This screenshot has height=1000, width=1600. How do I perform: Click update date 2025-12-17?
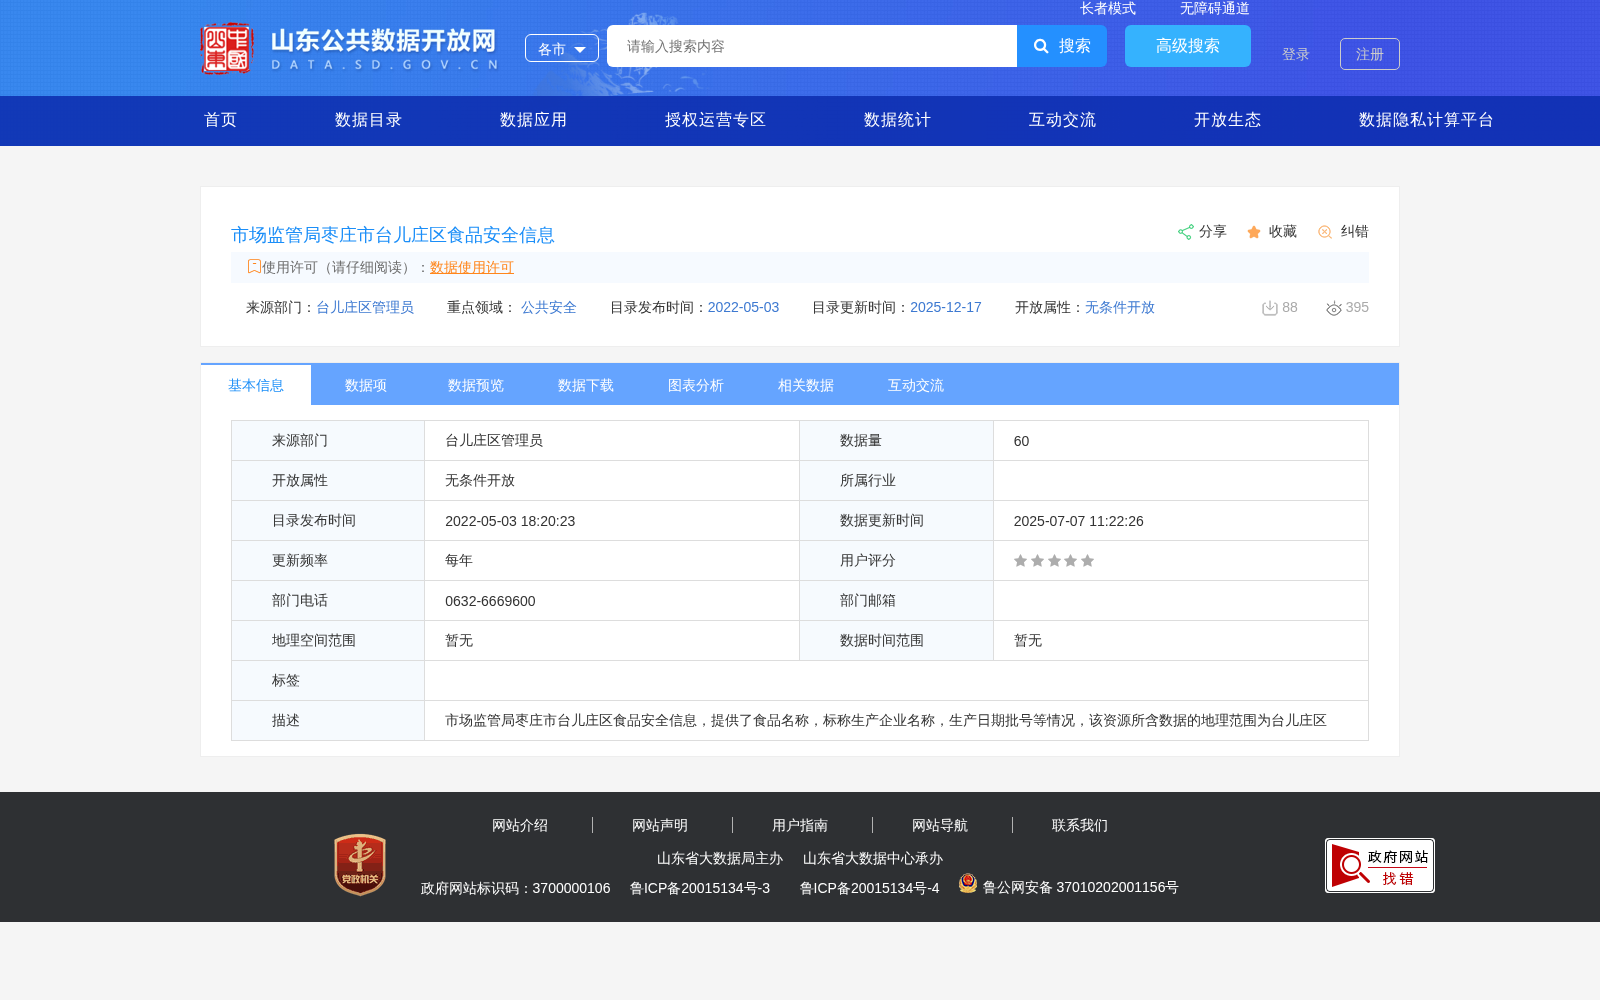(946, 307)
